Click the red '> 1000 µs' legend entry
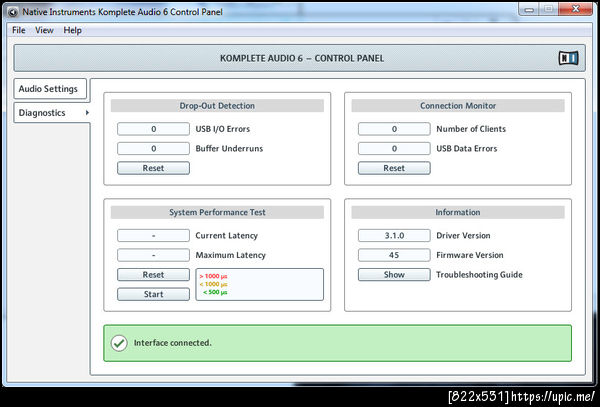Image resolution: width=600 pixels, height=407 pixels. [213, 276]
